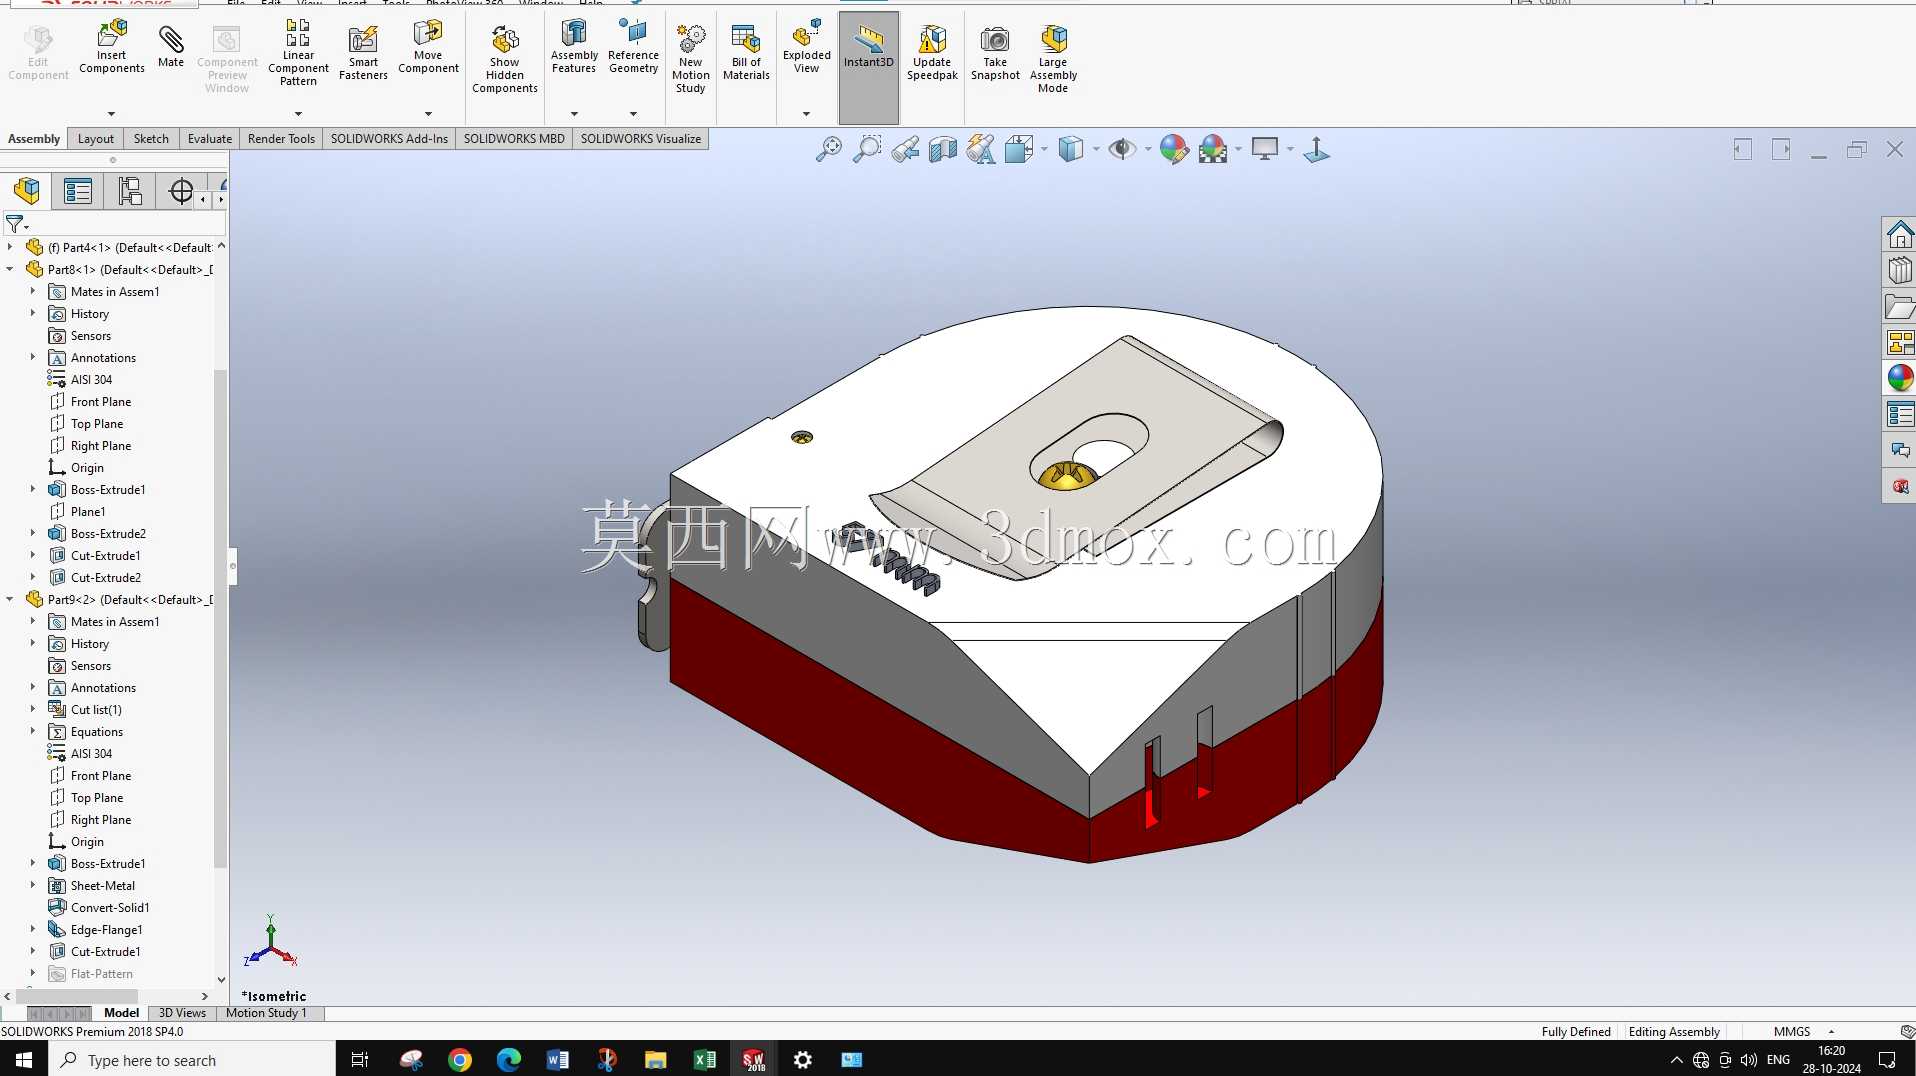The width and height of the screenshot is (1916, 1076).
Task: Expand the Part4<1> component node
Action: [10, 248]
